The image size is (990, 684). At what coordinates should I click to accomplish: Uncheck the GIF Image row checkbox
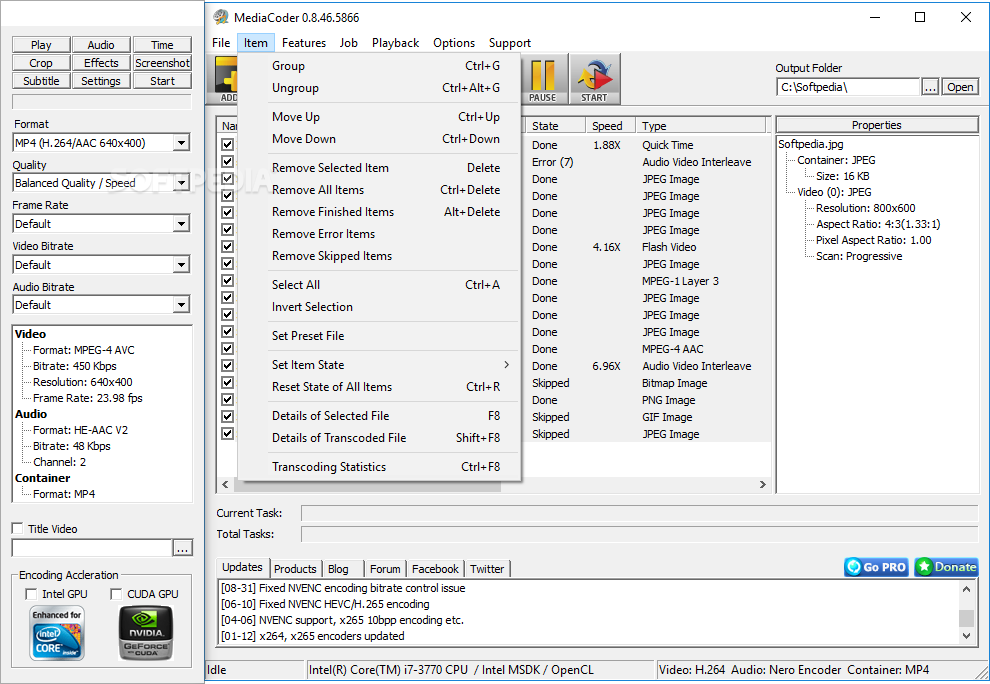point(228,417)
